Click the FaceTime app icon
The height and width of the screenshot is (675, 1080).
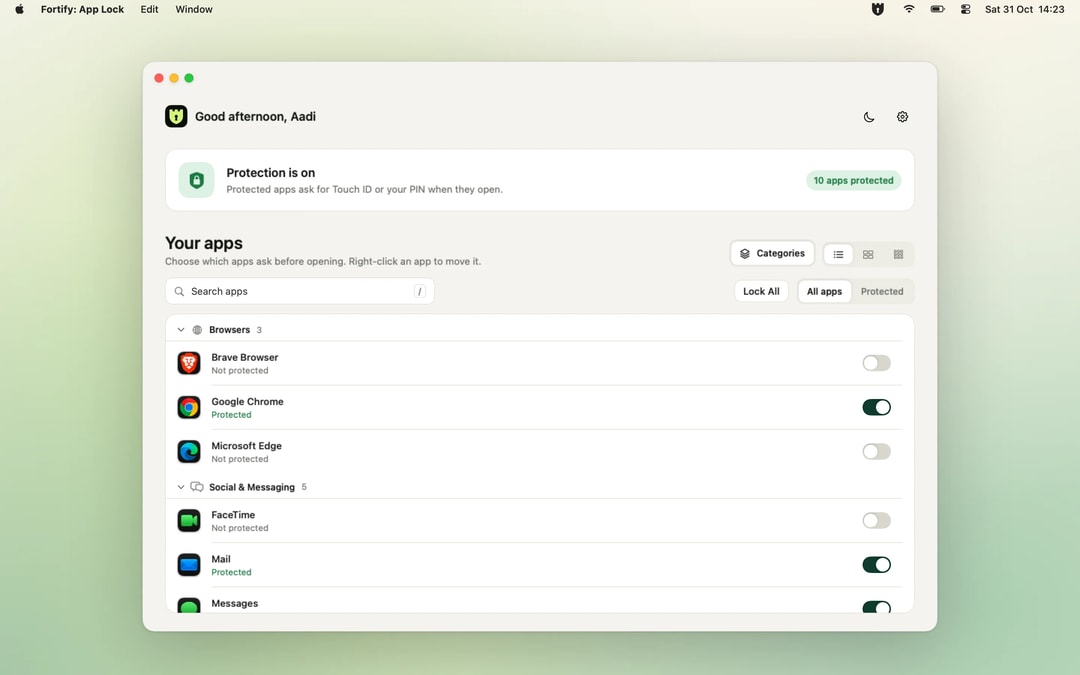189,521
